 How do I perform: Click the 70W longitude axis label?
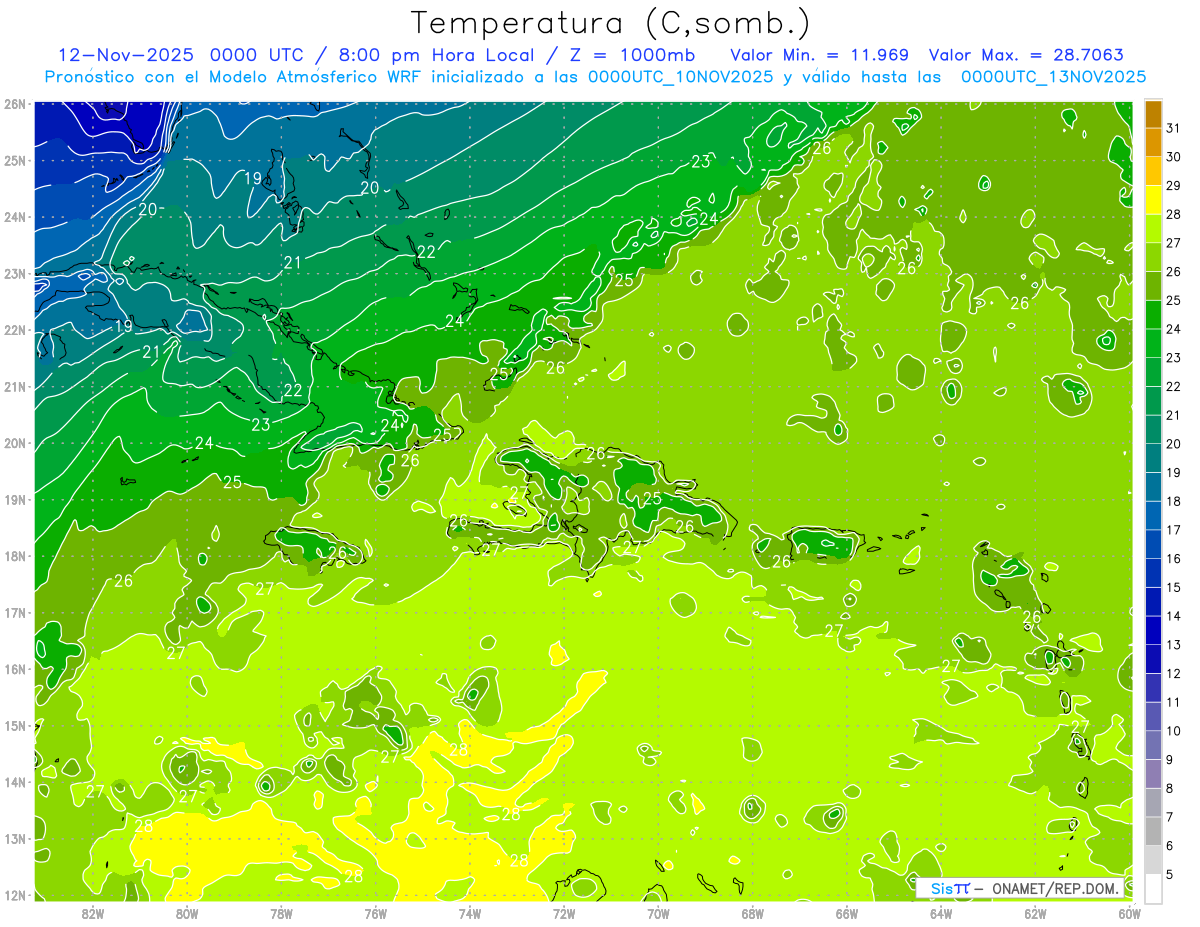pos(658,913)
